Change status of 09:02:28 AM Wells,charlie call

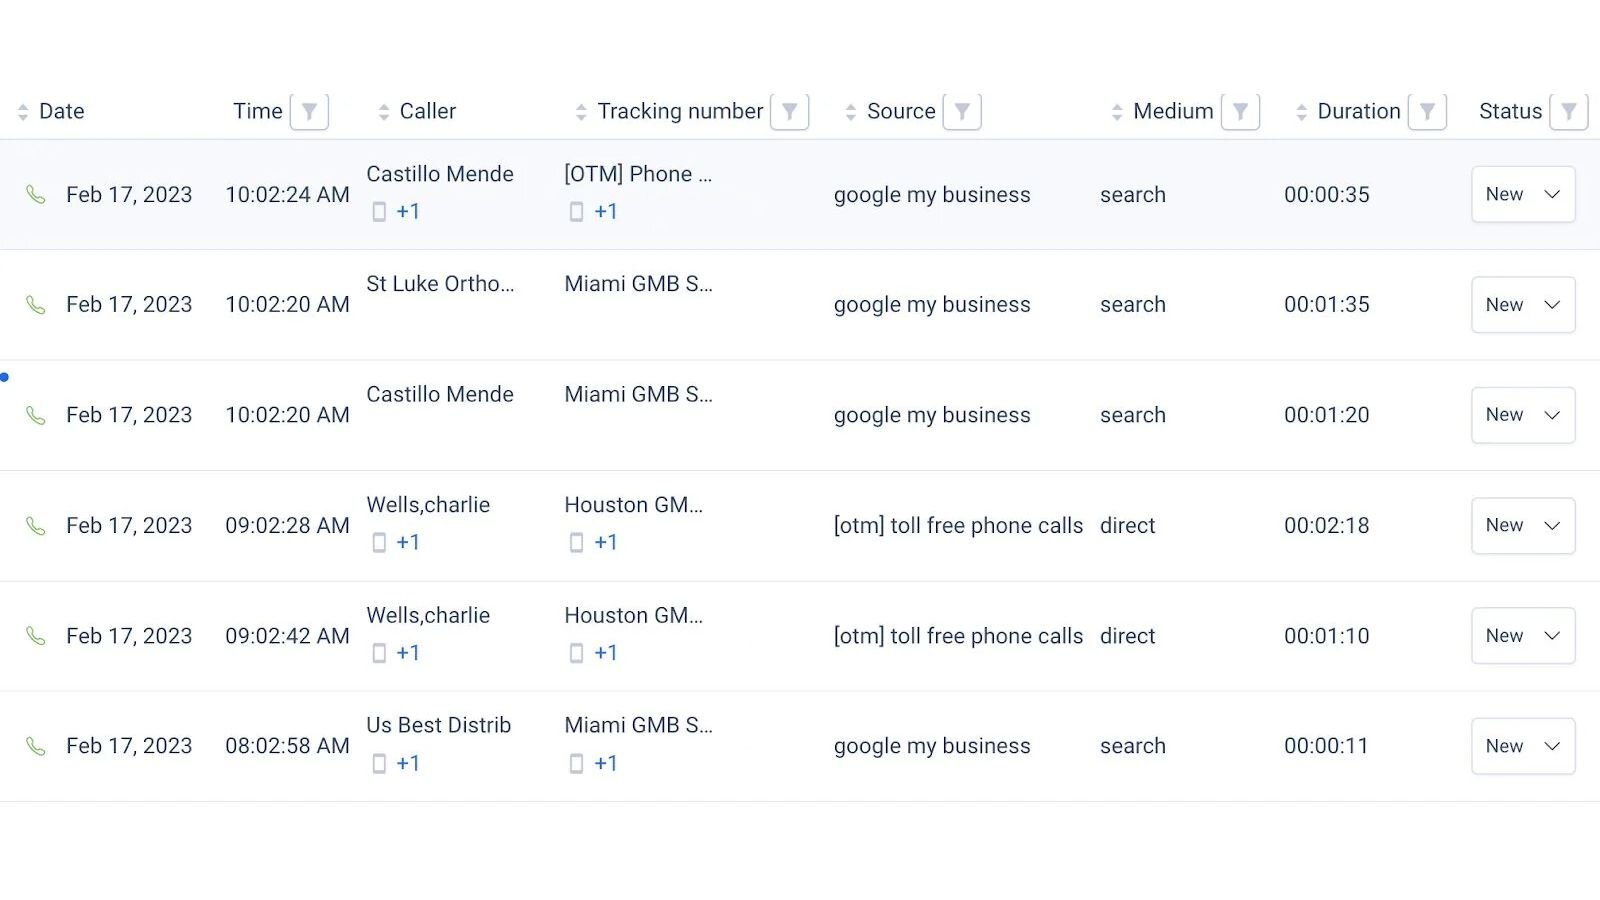point(1522,526)
